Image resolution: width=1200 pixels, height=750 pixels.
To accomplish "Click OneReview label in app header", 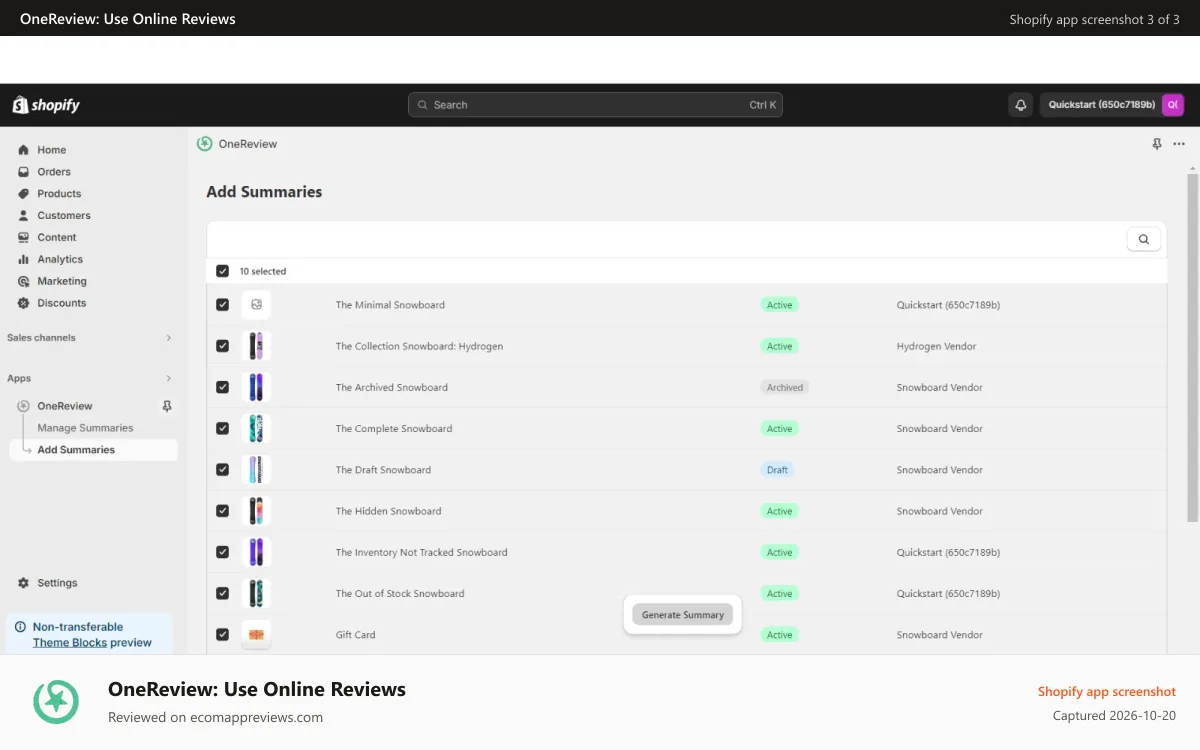I will coord(248,144).
